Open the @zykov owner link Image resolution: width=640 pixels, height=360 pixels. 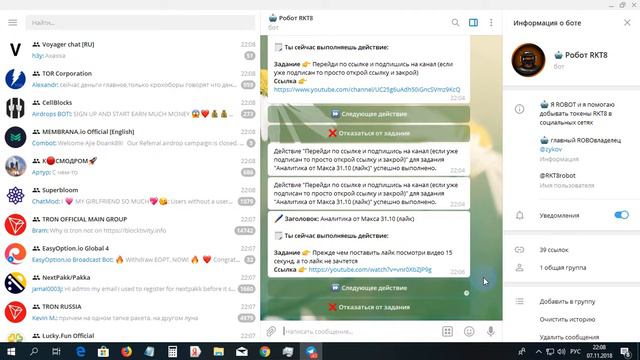550,149
